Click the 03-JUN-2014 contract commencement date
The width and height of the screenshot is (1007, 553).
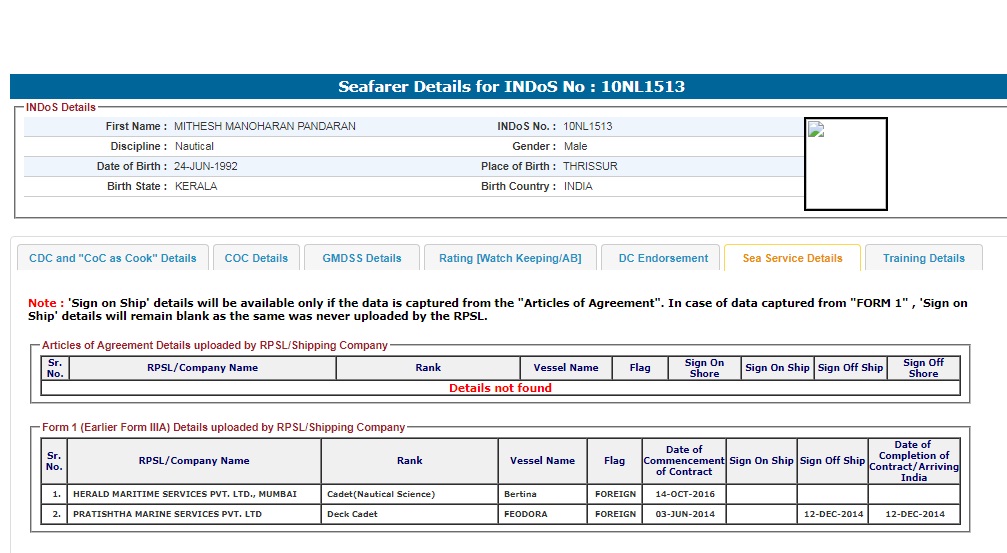pyautogui.click(x=683, y=514)
